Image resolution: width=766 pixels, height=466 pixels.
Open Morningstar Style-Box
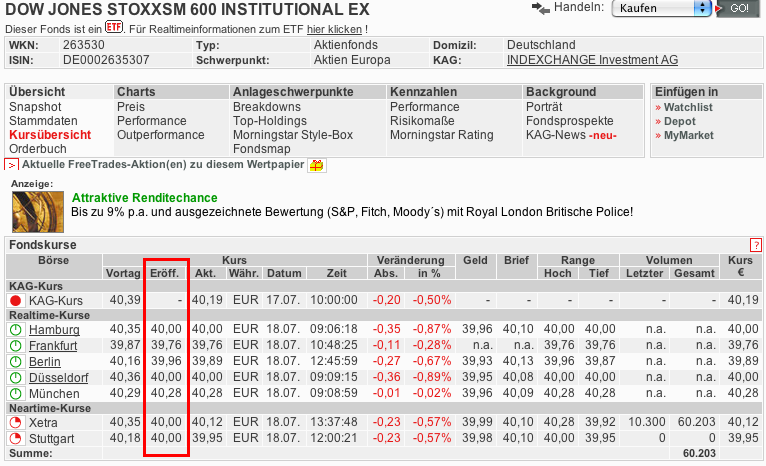293,135
